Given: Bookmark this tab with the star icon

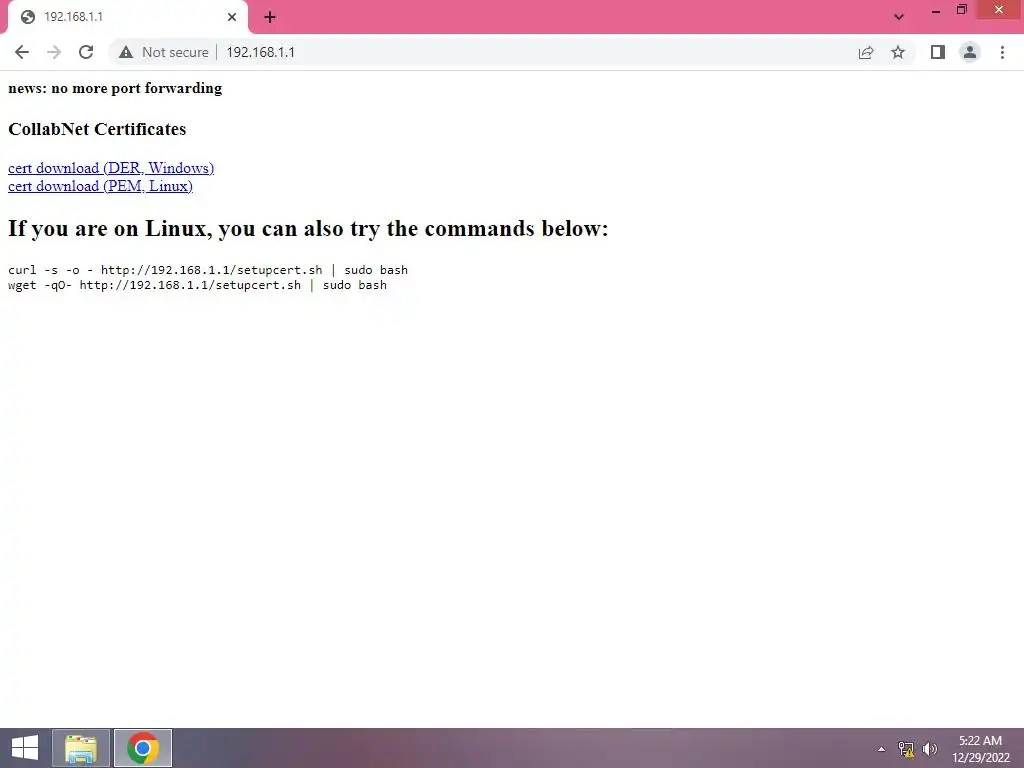Looking at the screenshot, I should [x=898, y=52].
